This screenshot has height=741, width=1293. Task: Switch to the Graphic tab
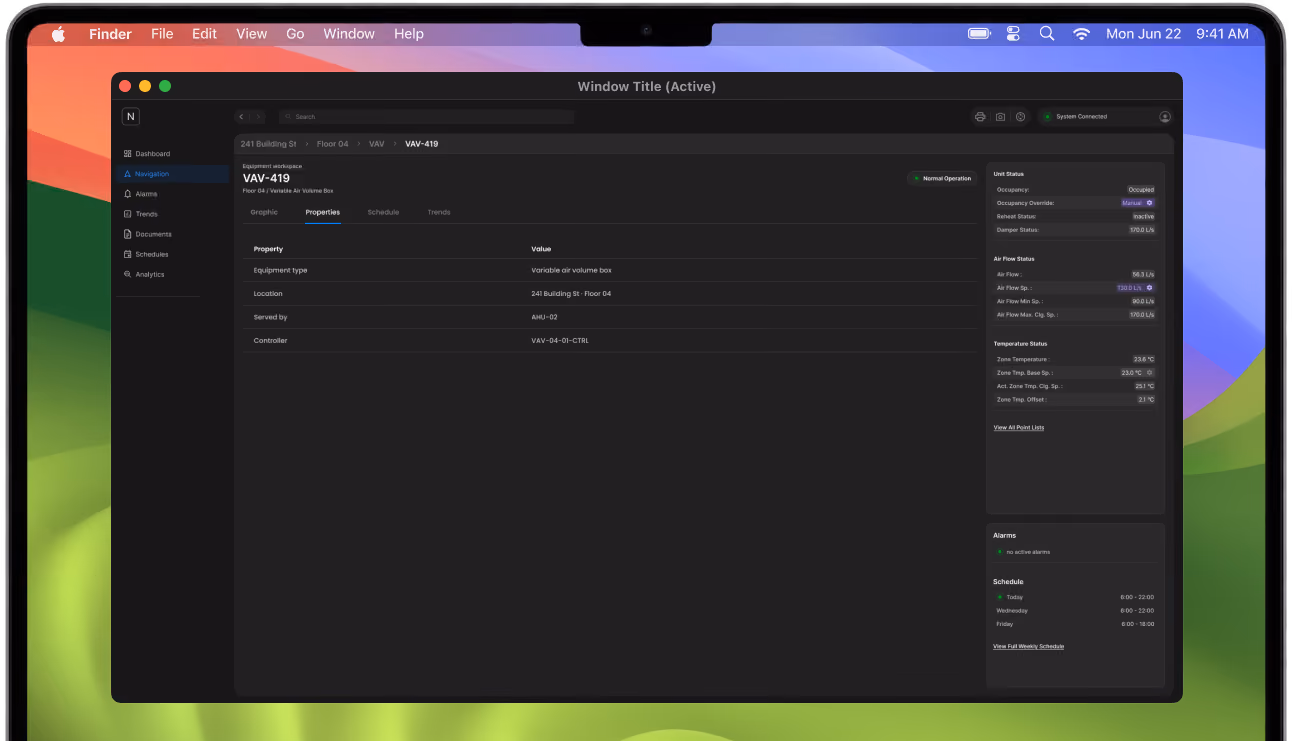264,212
